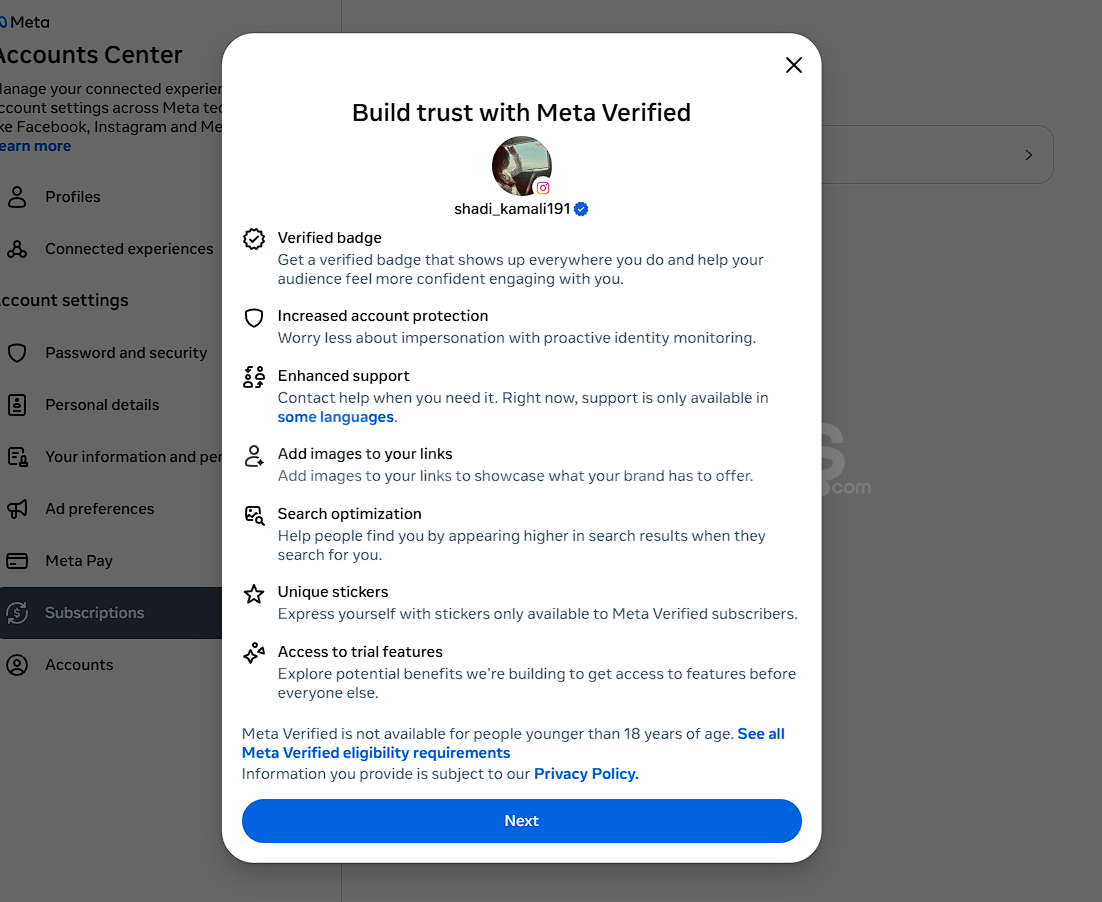
Task: Open the Privacy Policy link
Action: click(x=586, y=773)
